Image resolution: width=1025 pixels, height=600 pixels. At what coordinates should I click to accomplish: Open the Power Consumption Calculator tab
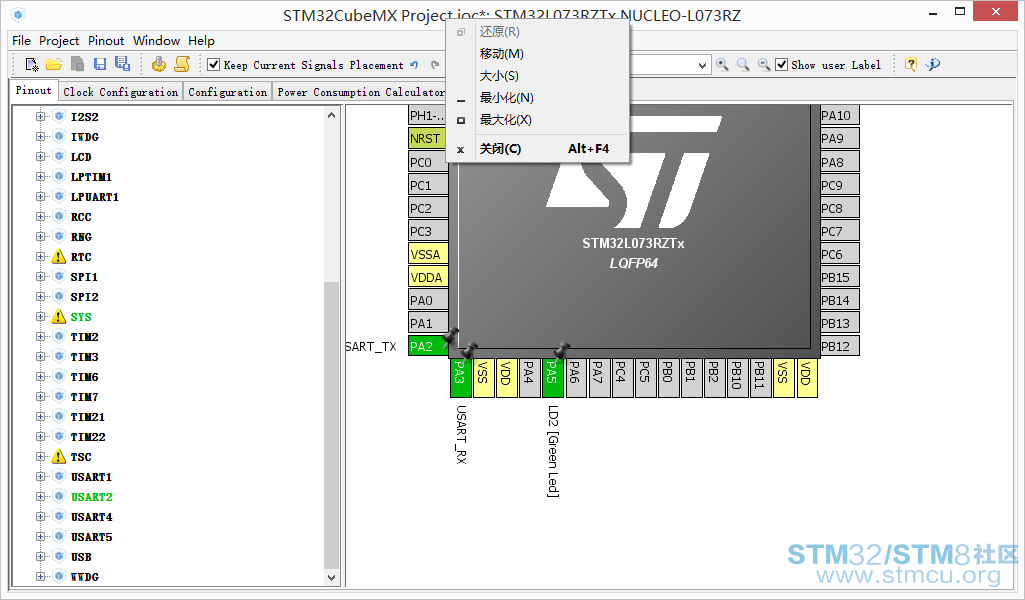point(360,92)
